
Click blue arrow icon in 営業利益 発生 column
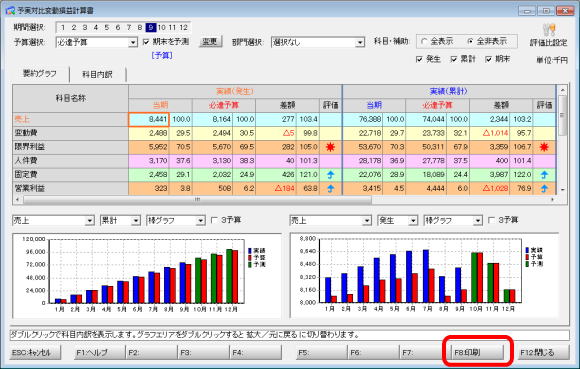coord(330,188)
